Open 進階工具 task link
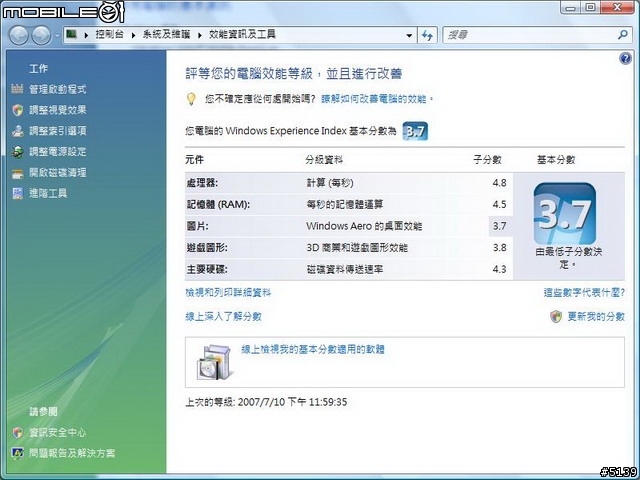The height and width of the screenshot is (480, 640). 48,193
